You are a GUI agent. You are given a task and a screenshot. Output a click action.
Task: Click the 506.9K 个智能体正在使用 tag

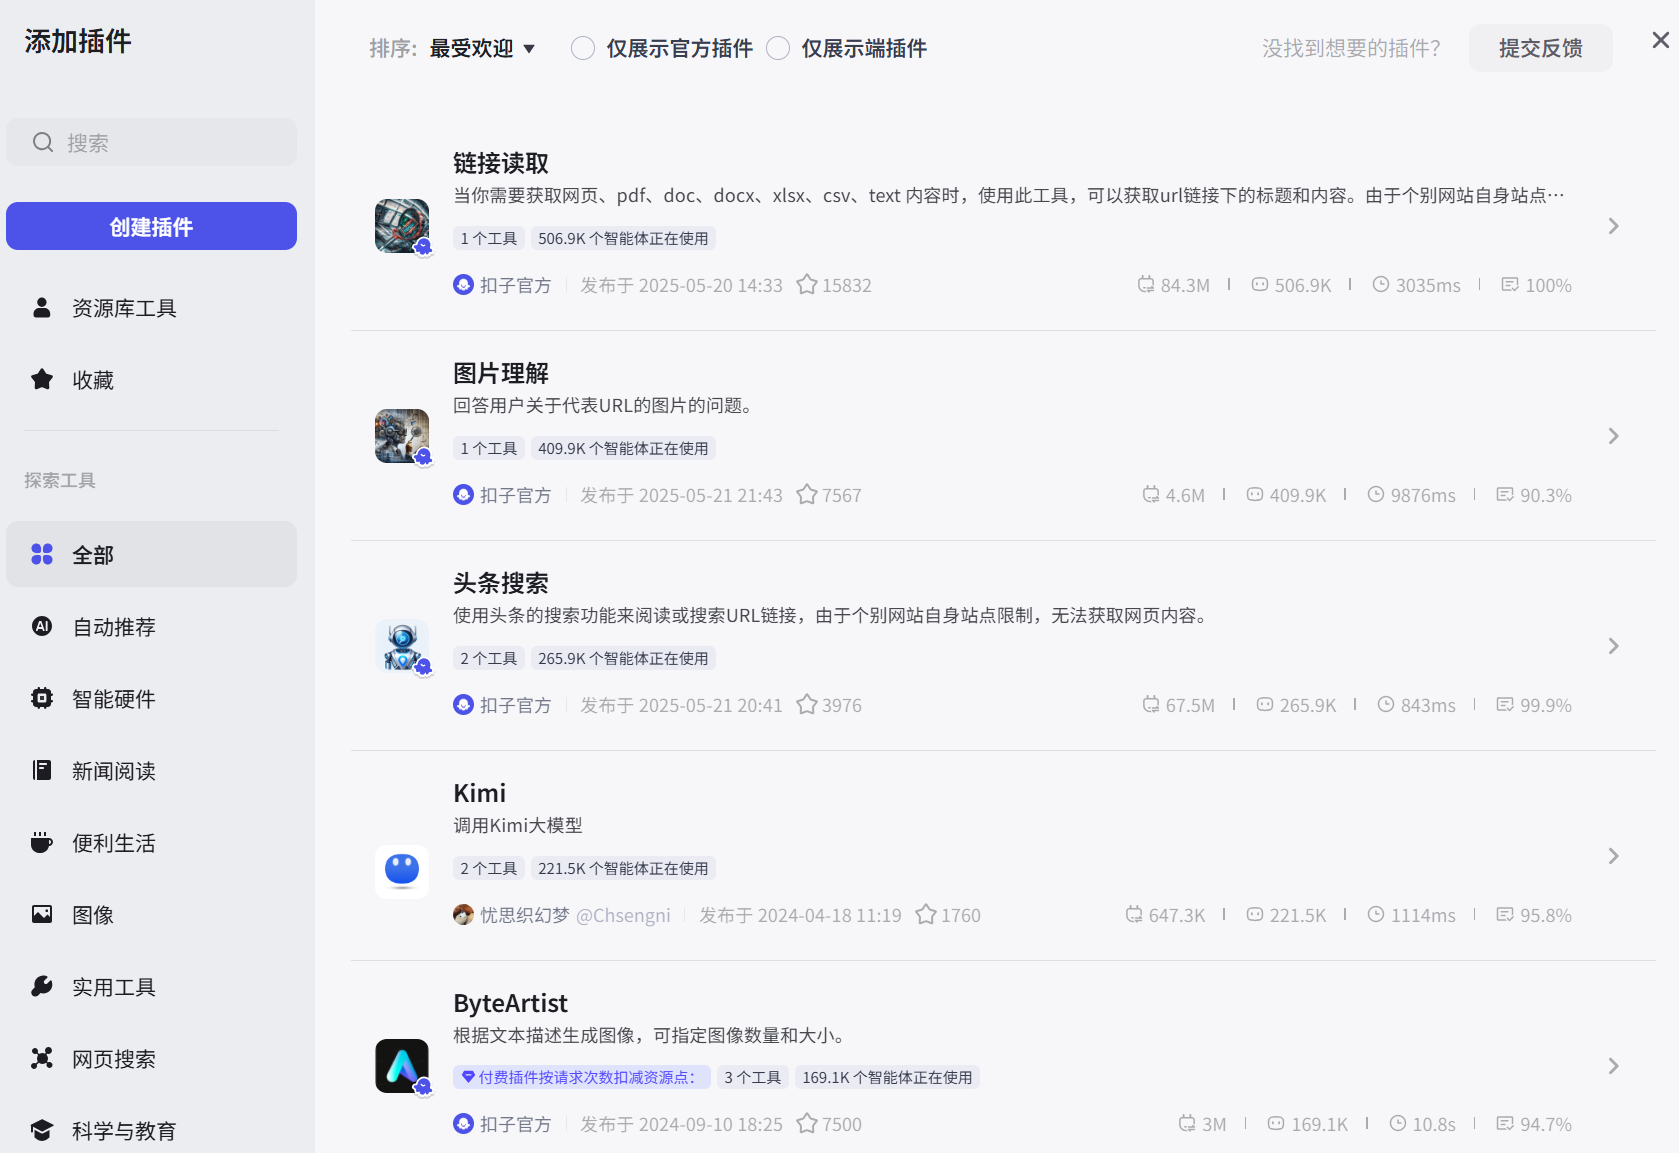[623, 238]
